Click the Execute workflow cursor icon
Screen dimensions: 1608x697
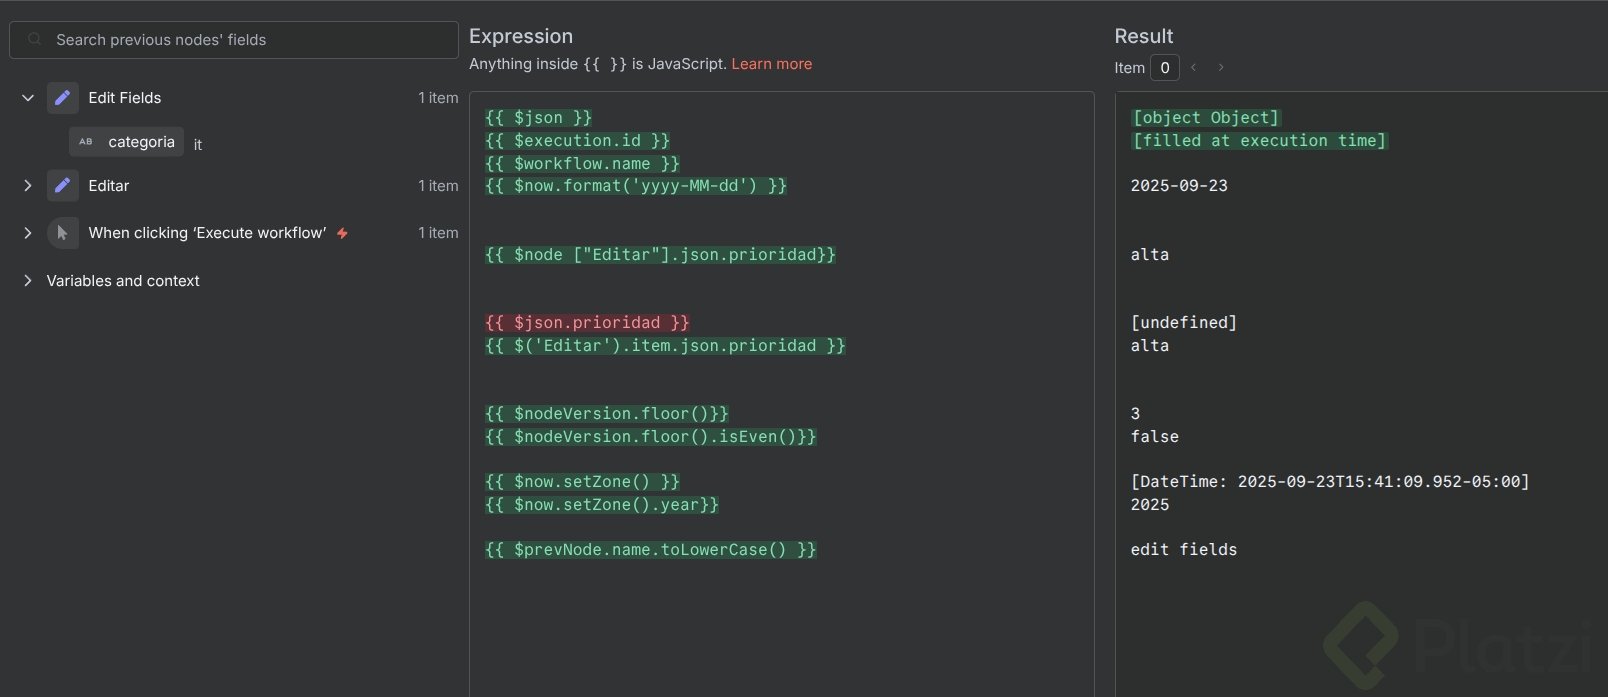pyautogui.click(x=63, y=233)
